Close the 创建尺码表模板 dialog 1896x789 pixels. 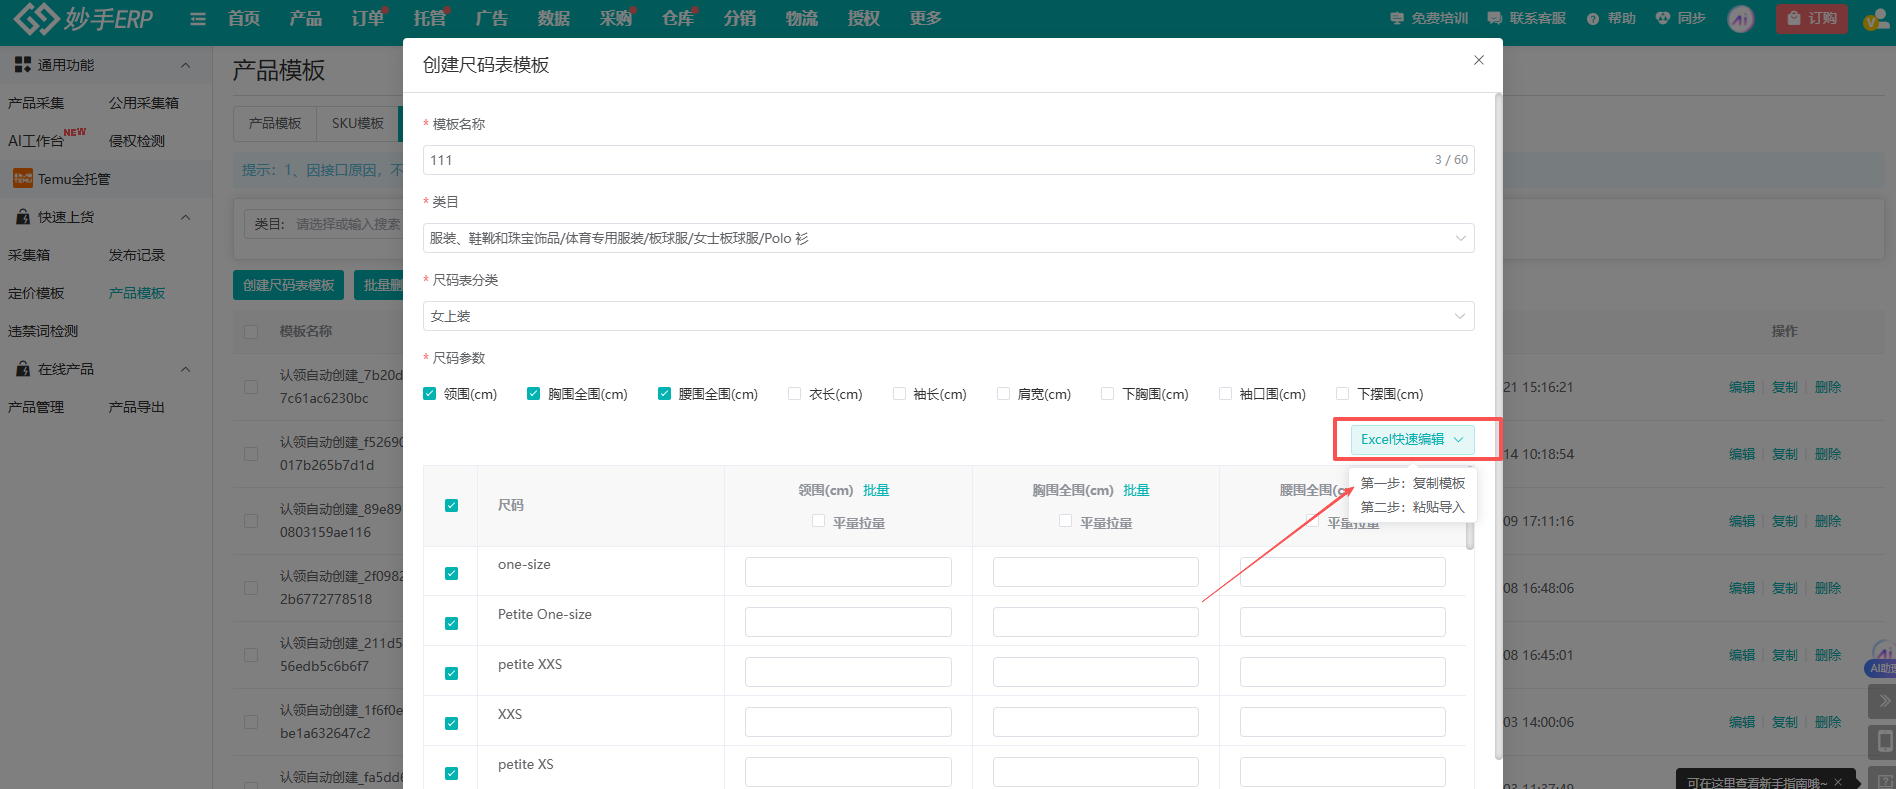[x=1479, y=60]
